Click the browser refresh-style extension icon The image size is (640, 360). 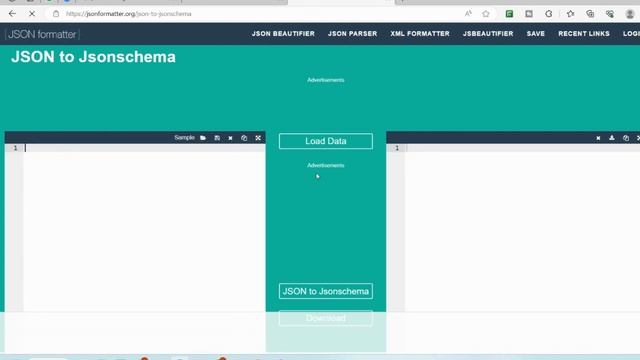(x=549, y=14)
